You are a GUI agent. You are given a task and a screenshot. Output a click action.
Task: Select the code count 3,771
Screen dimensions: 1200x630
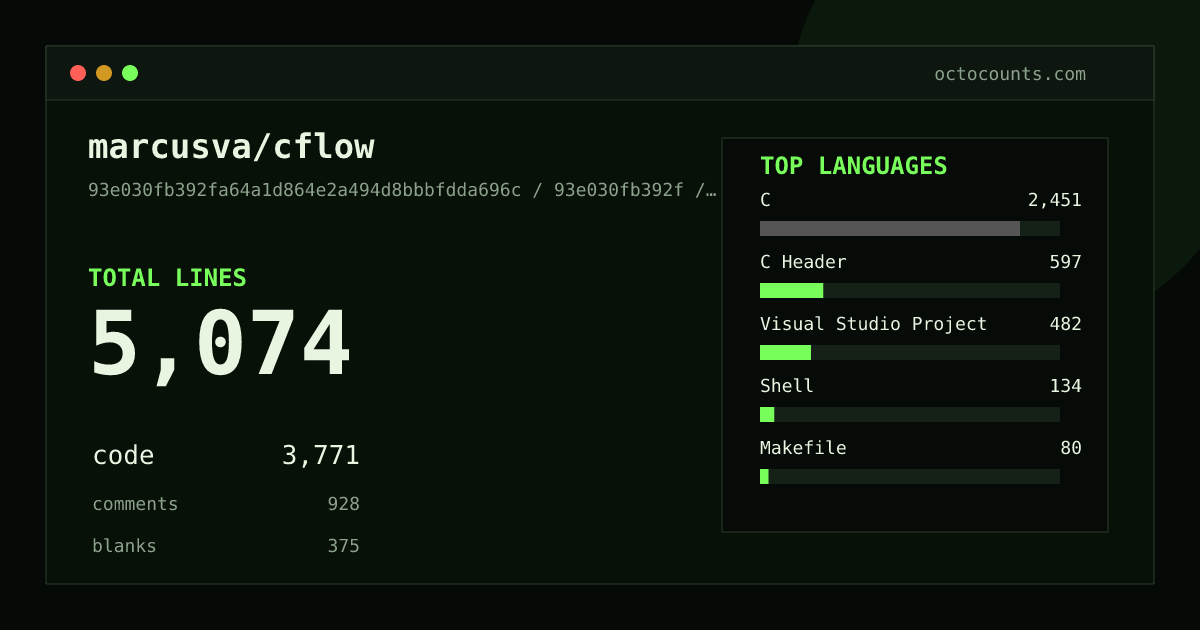click(320, 456)
